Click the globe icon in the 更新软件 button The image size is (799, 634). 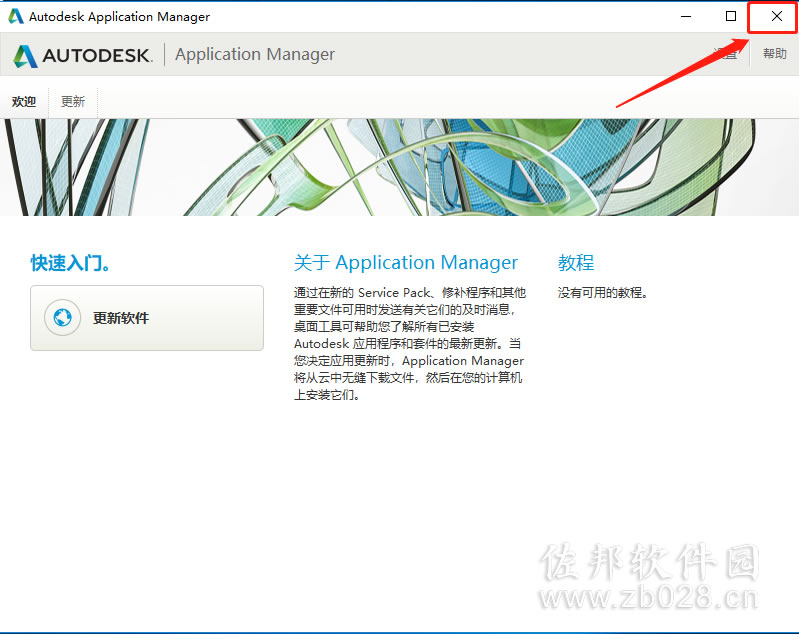(x=62, y=318)
